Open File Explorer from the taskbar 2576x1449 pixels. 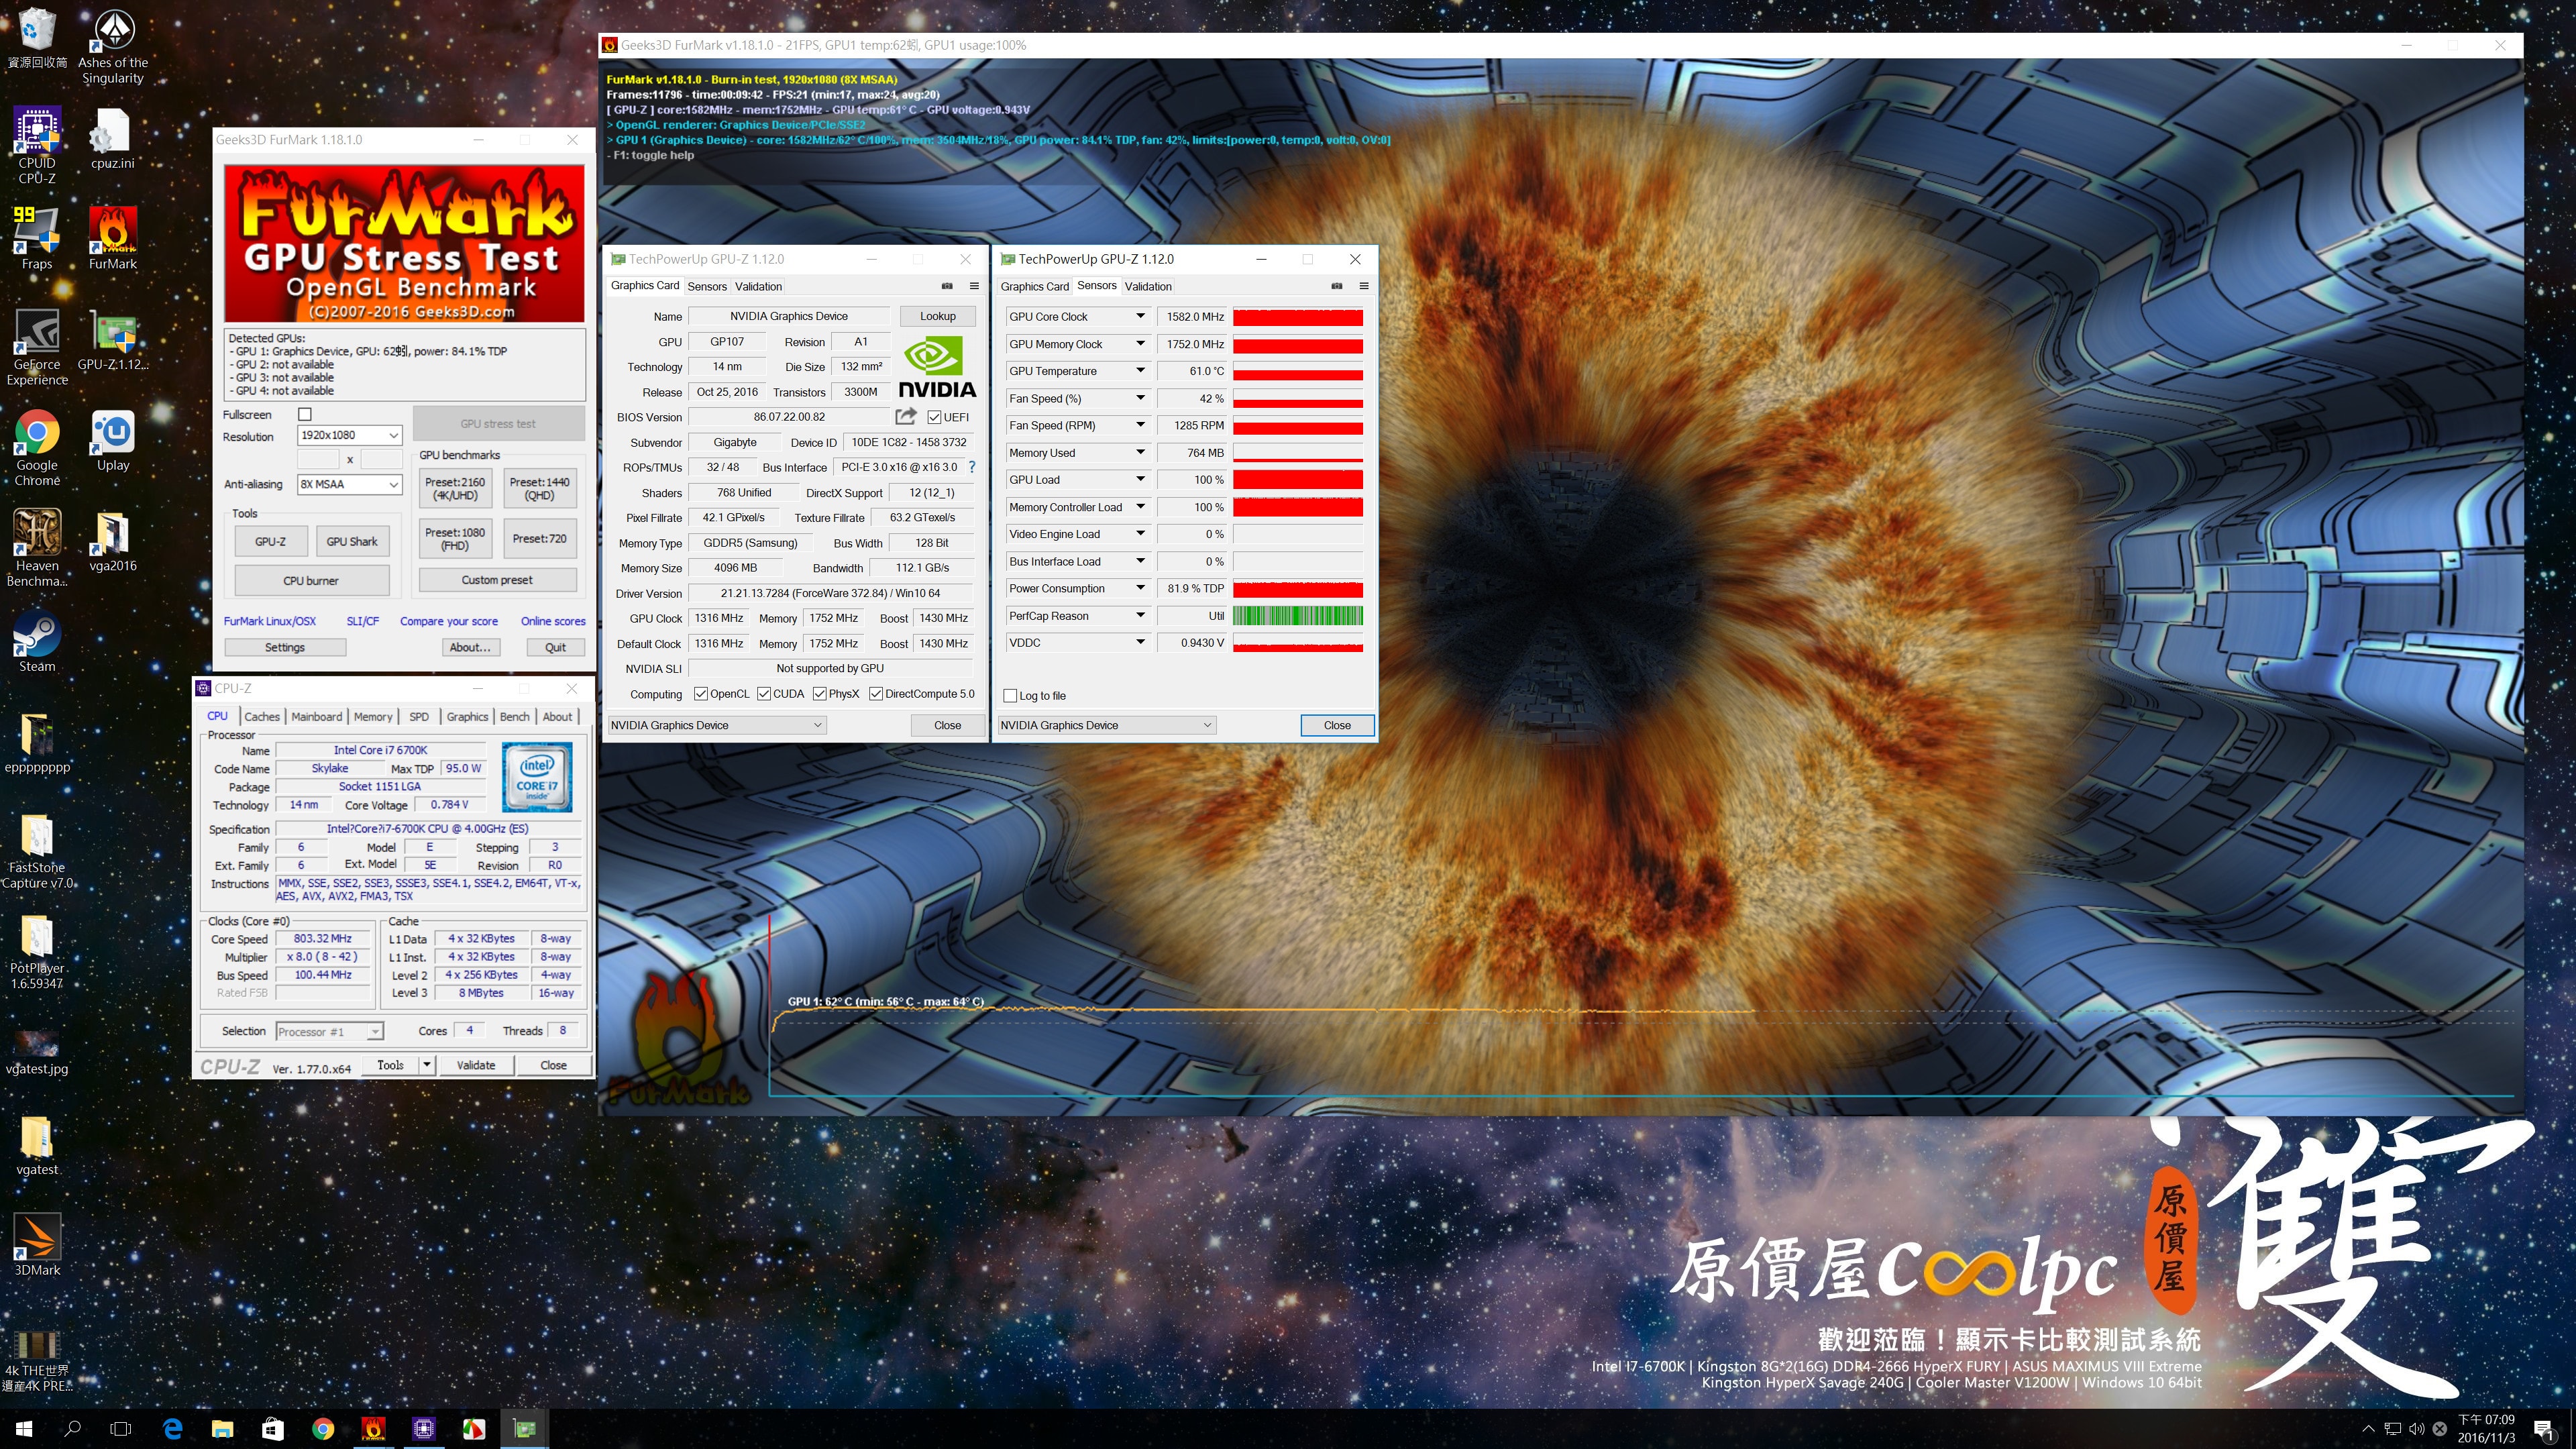point(222,1429)
